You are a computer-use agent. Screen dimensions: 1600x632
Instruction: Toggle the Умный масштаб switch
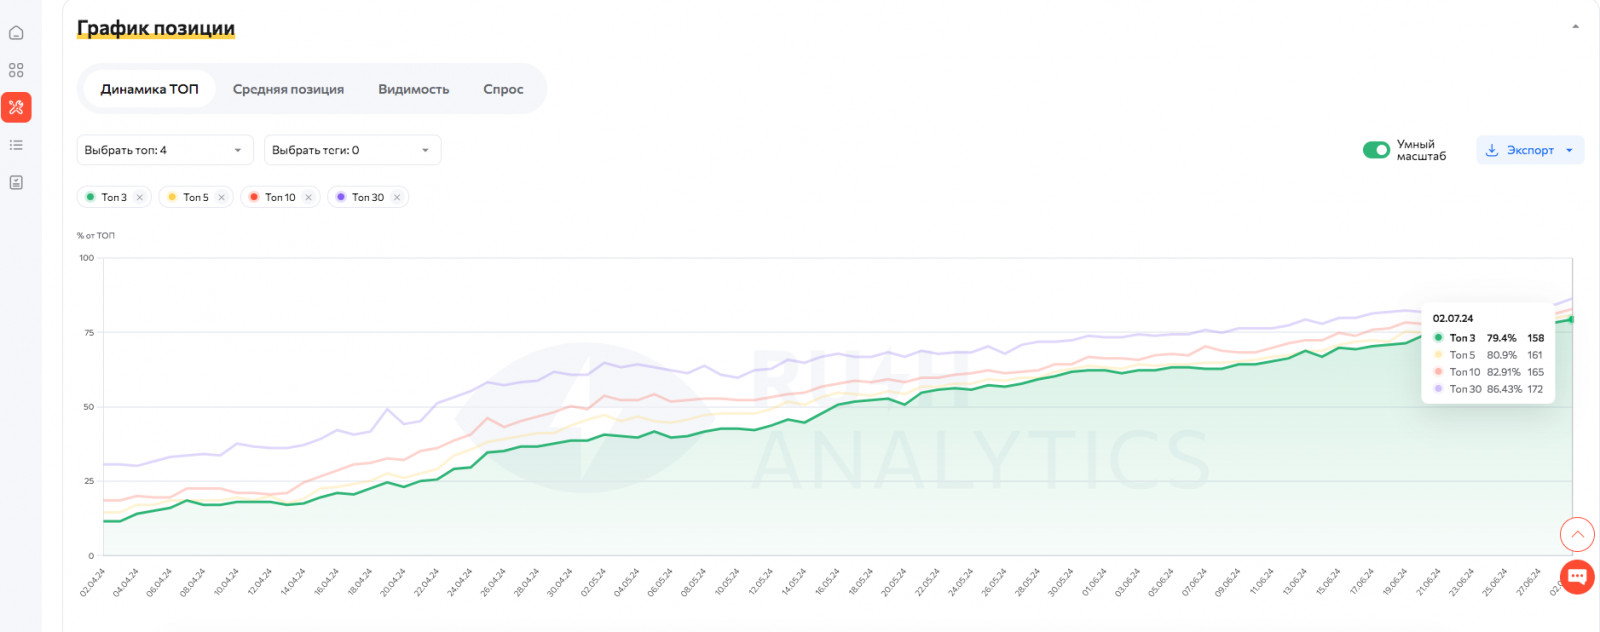(1376, 150)
